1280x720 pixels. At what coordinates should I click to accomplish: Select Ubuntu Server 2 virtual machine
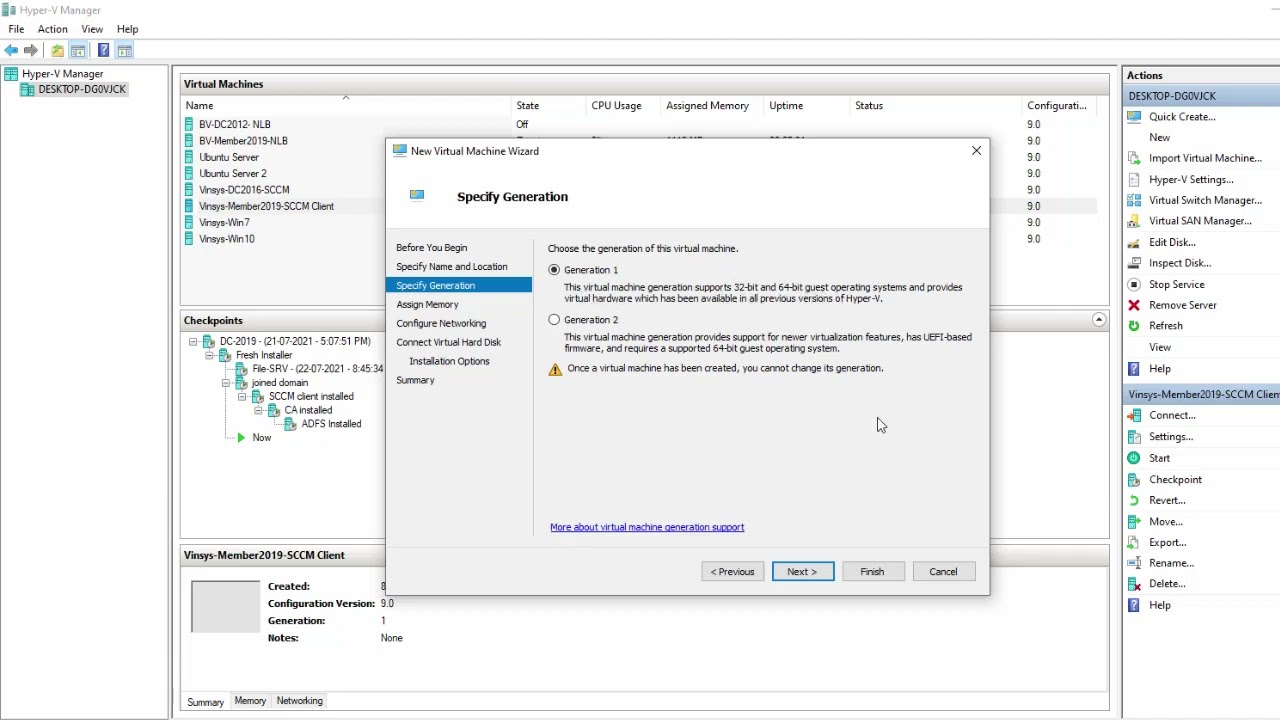232,173
